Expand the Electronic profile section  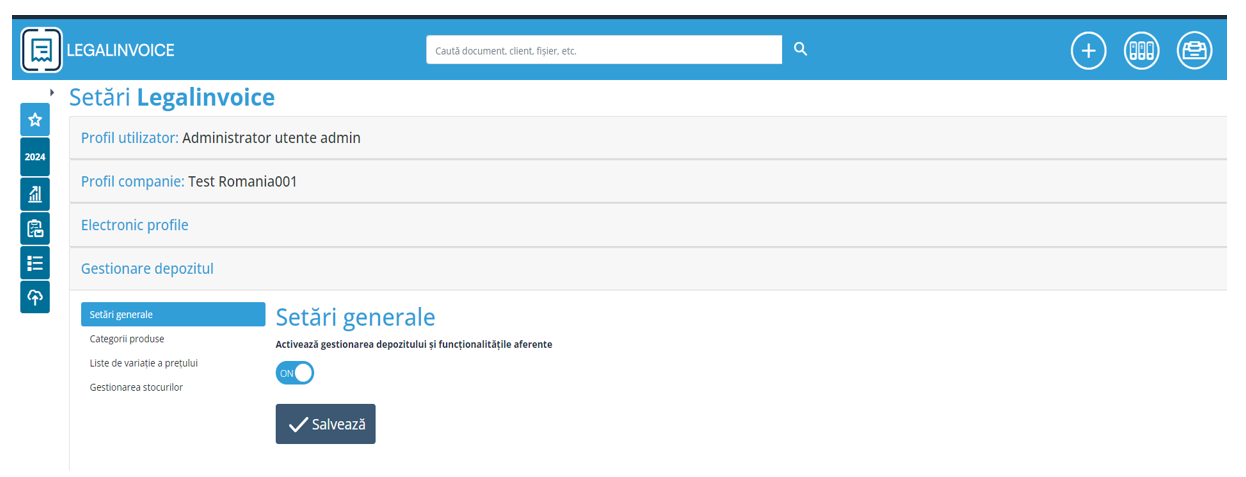(135, 225)
